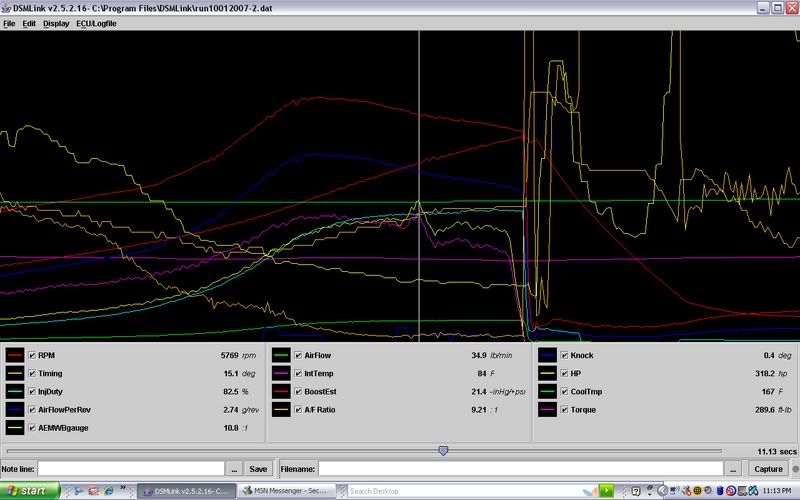The image size is (800, 500).
Task: Click the Save note button
Action: click(258, 468)
